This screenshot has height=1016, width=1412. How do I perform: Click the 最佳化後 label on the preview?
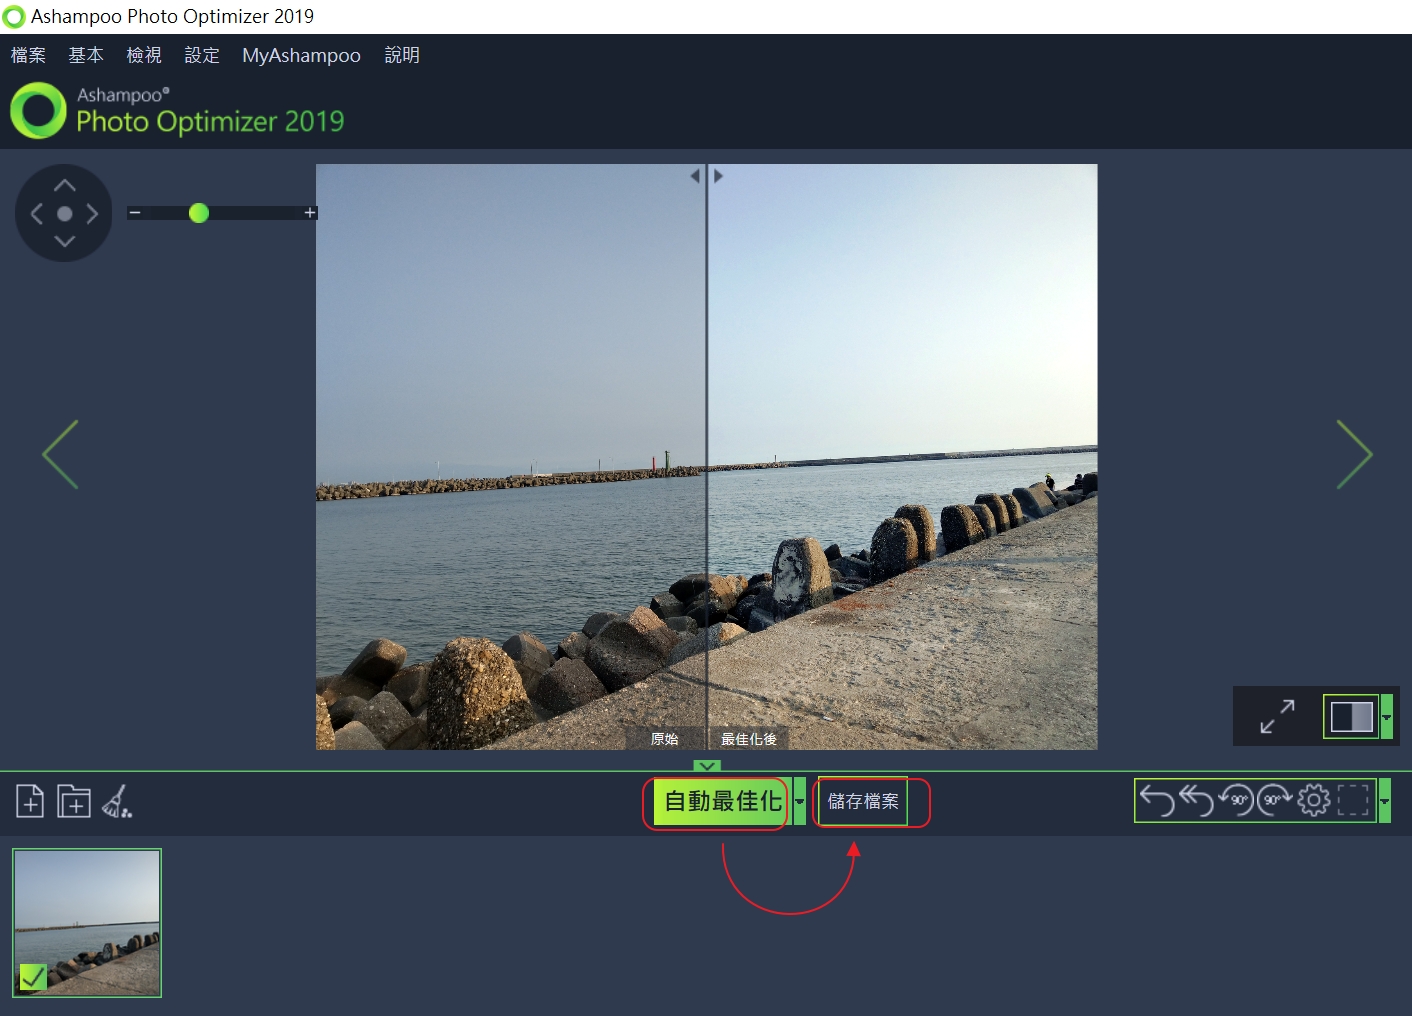point(749,739)
